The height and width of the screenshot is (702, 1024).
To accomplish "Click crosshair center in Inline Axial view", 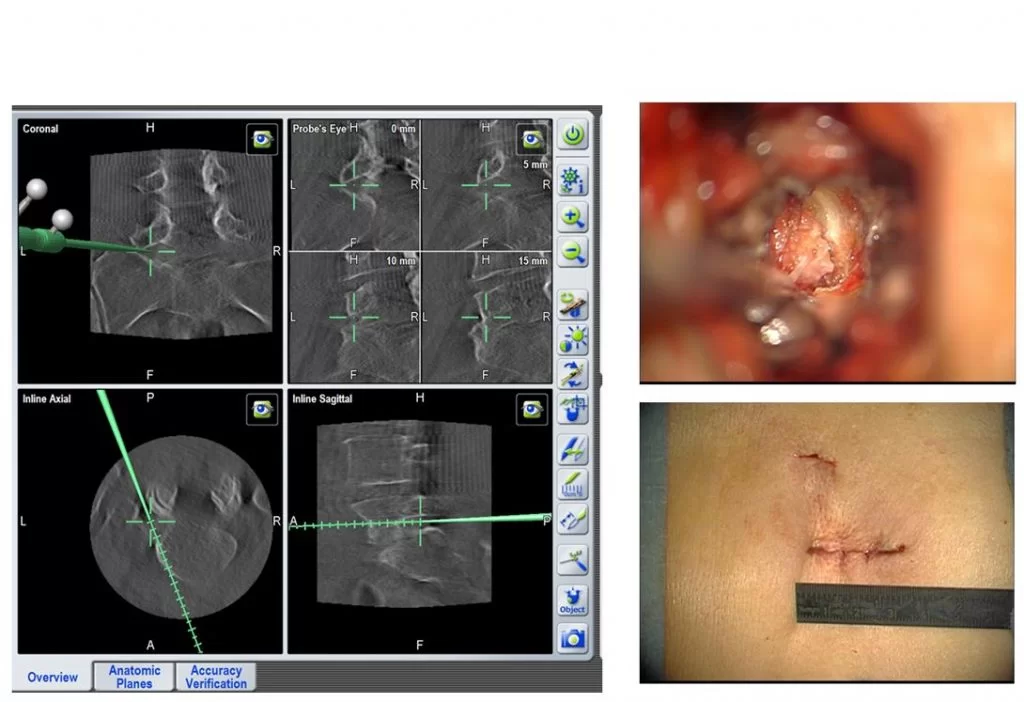I will pyautogui.click(x=151, y=521).
